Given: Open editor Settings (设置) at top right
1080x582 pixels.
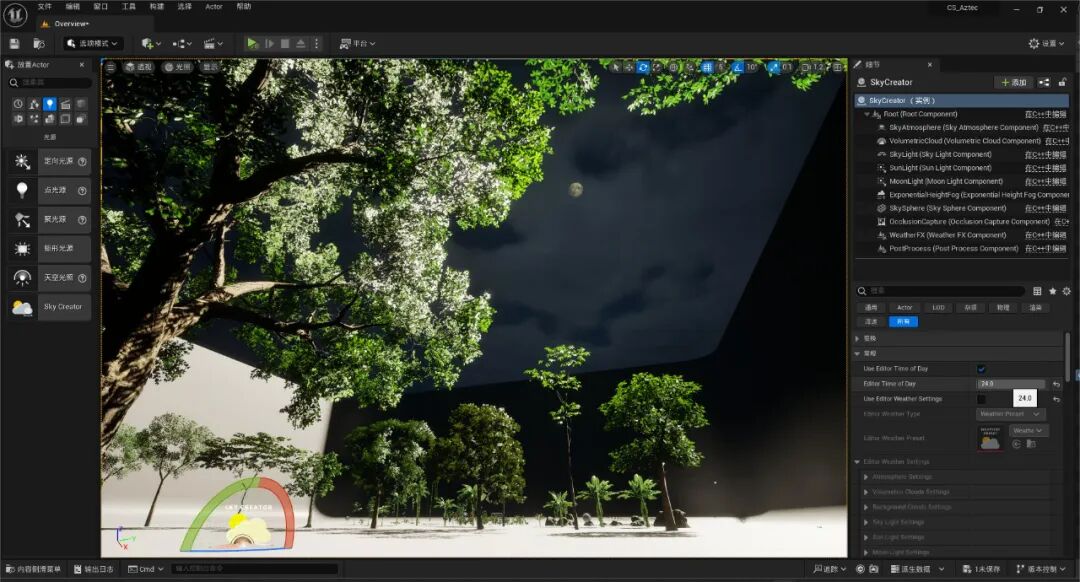Looking at the screenshot, I should [1046, 43].
